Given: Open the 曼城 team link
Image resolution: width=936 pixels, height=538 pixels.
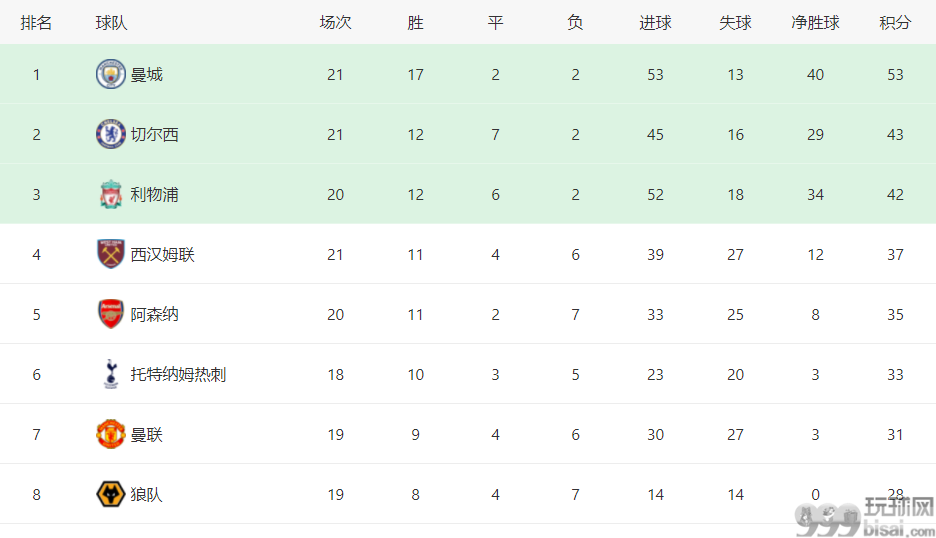Looking at the screenshot, I should 146,75.
